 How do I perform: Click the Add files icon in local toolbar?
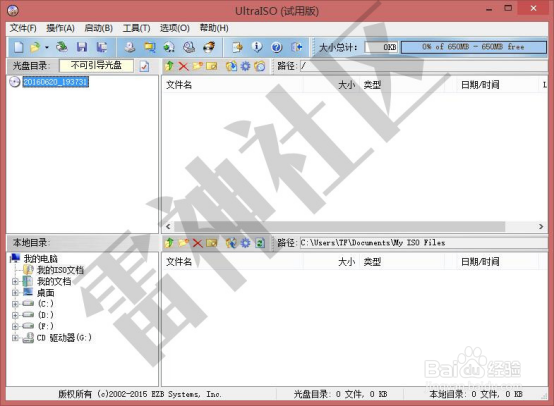pos(231,243)
